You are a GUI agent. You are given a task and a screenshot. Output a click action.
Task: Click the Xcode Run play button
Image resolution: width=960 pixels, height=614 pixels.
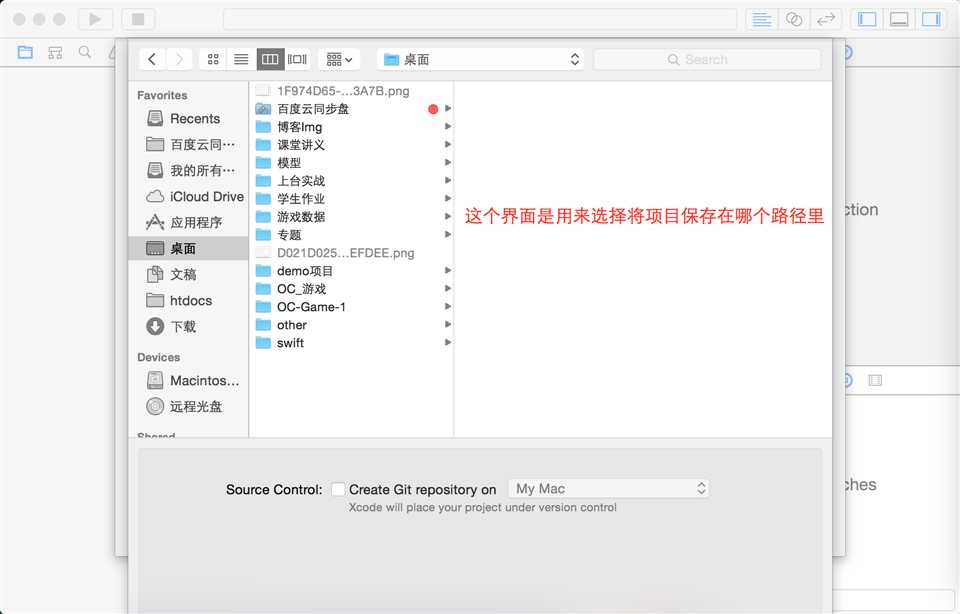(95, 19)
